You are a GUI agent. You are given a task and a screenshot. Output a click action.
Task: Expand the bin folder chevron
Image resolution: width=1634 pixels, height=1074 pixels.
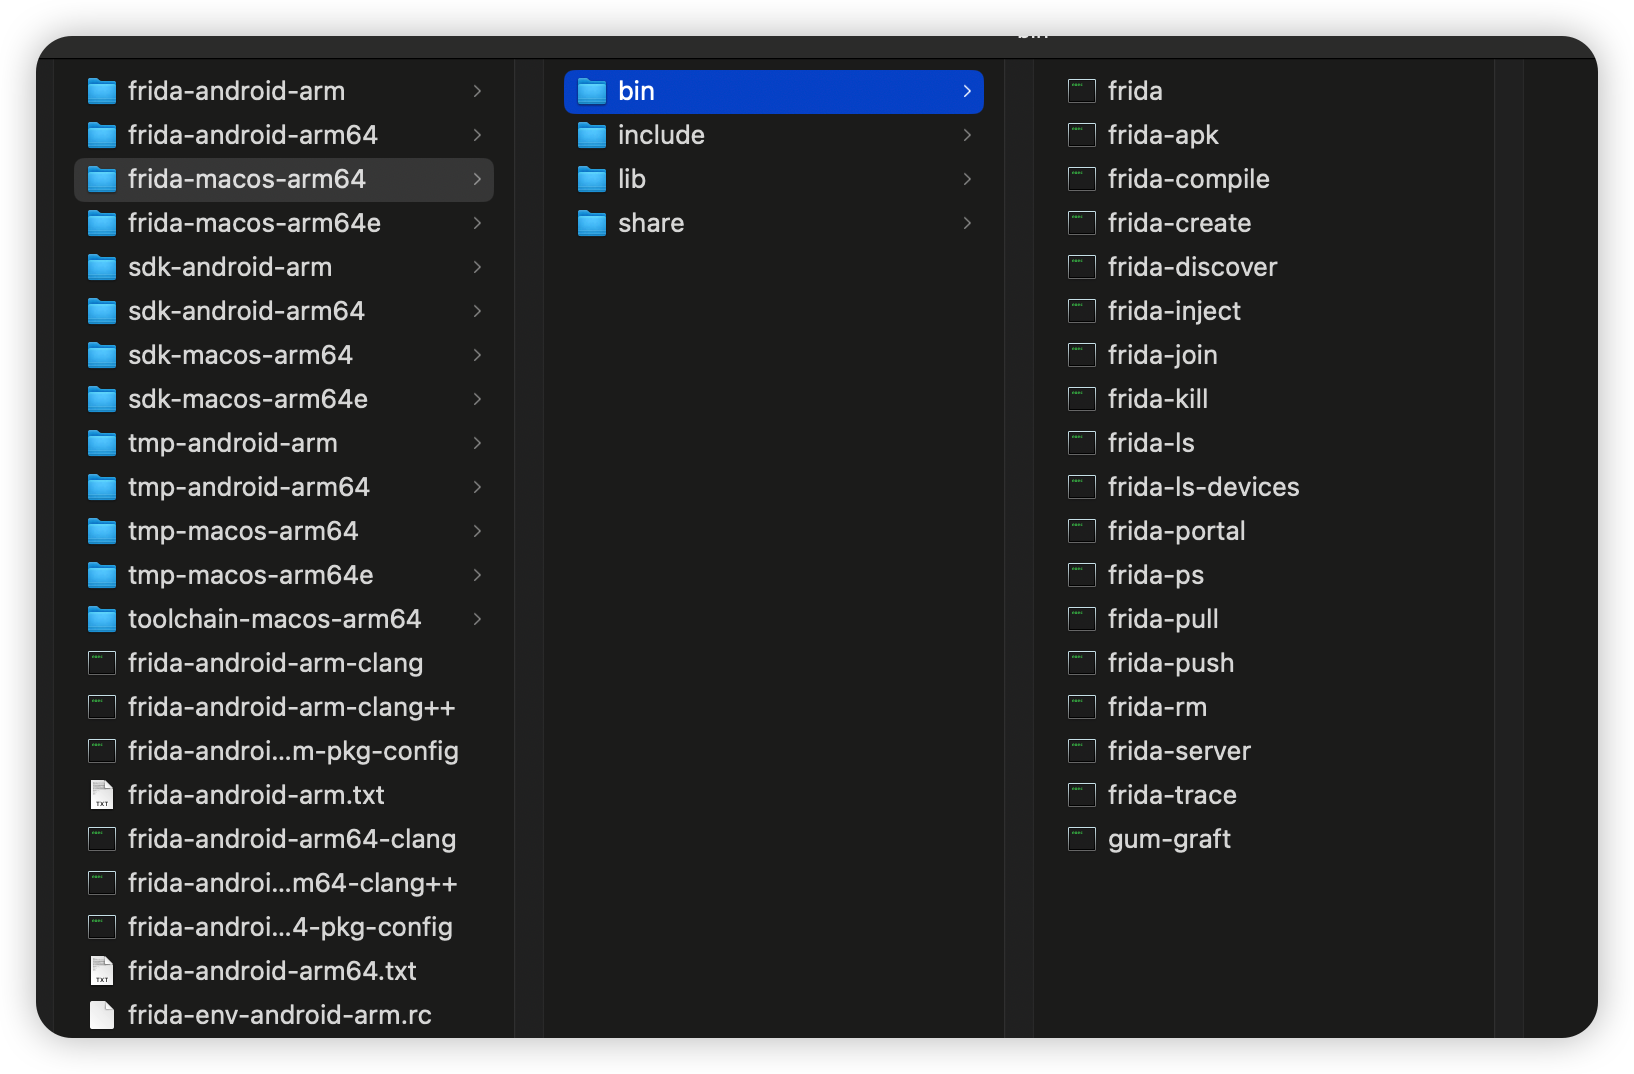click(x=967, y=91)
